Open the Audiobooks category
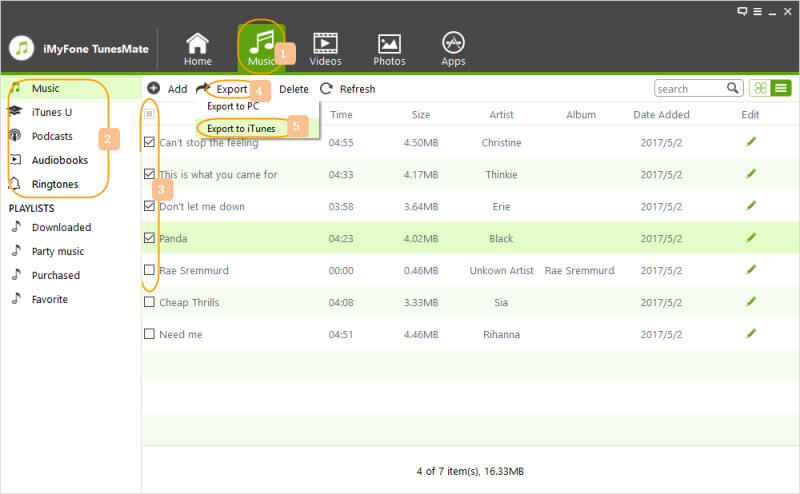Image resolution: width=800 pixels, height=494 pixels. pyautogui.click(x=60, y=160)
